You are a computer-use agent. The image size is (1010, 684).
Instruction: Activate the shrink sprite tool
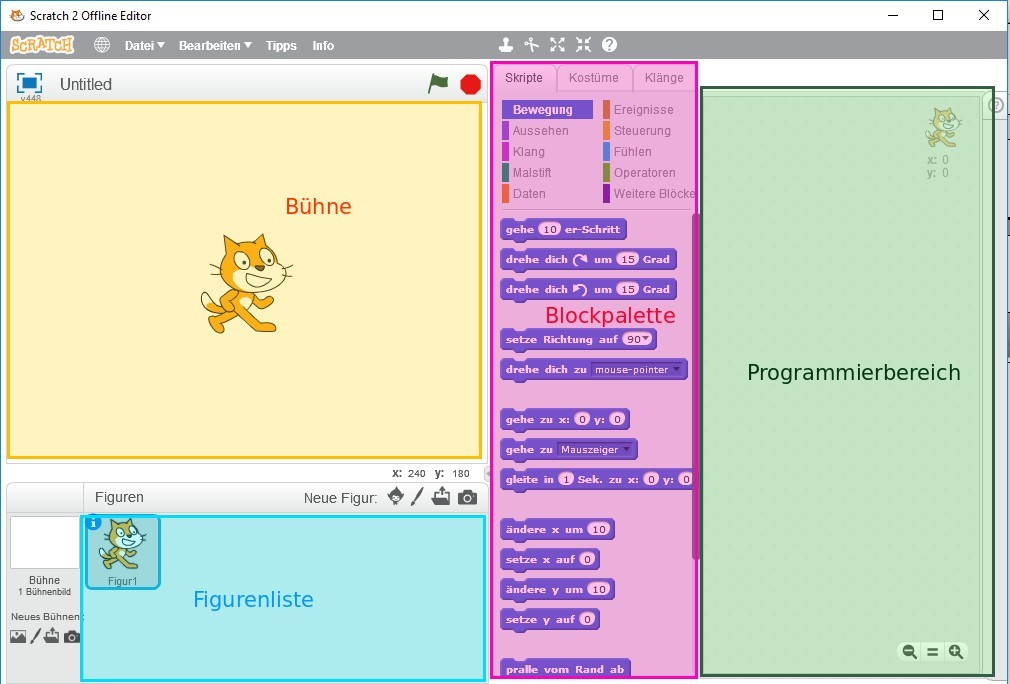(584, 44)
